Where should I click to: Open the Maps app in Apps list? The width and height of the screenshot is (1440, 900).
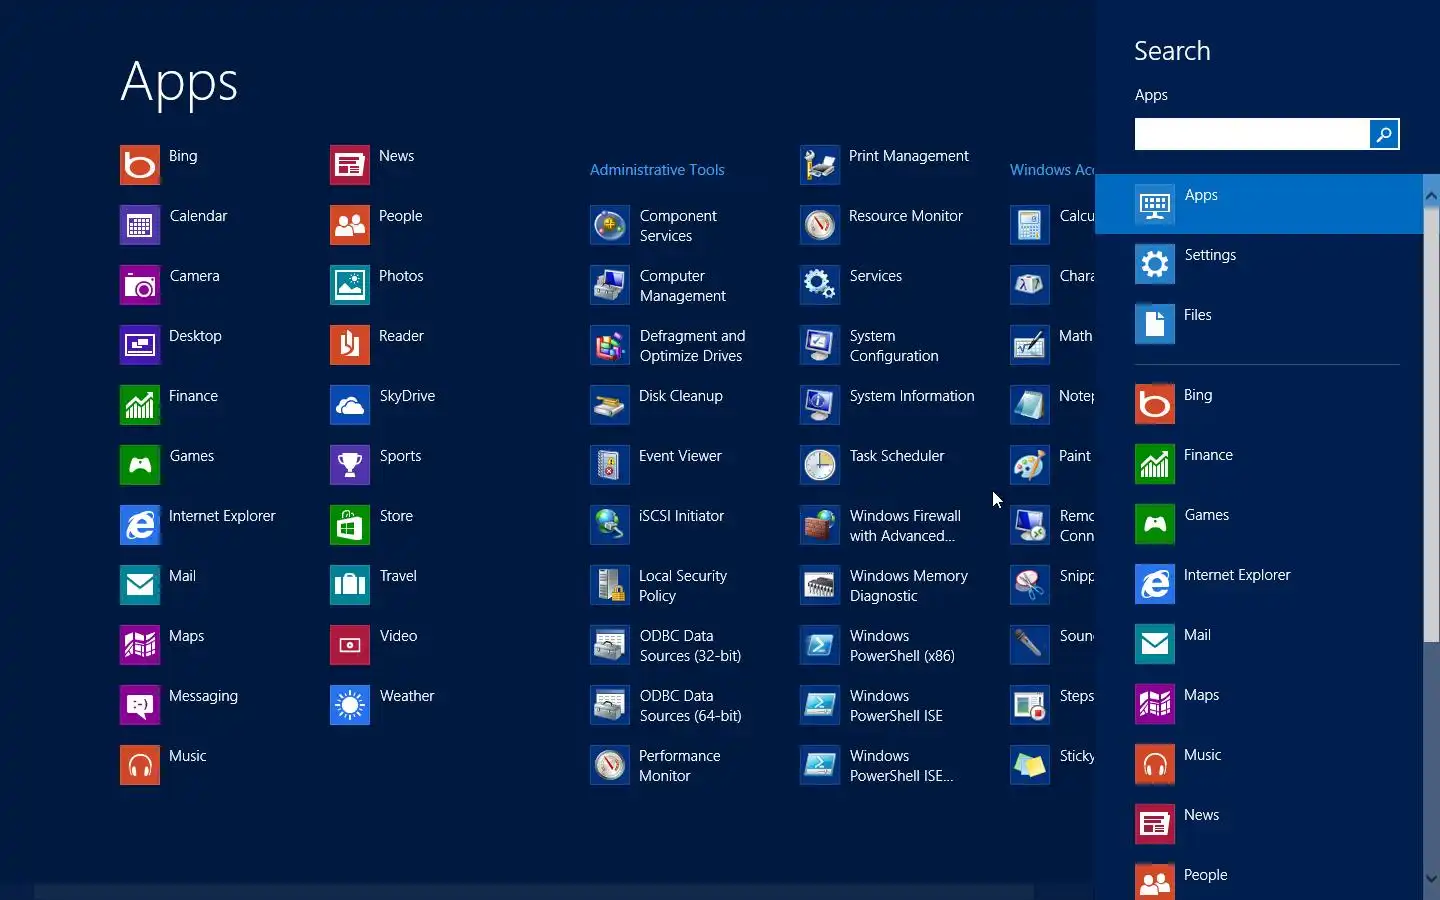coord(140,645)
